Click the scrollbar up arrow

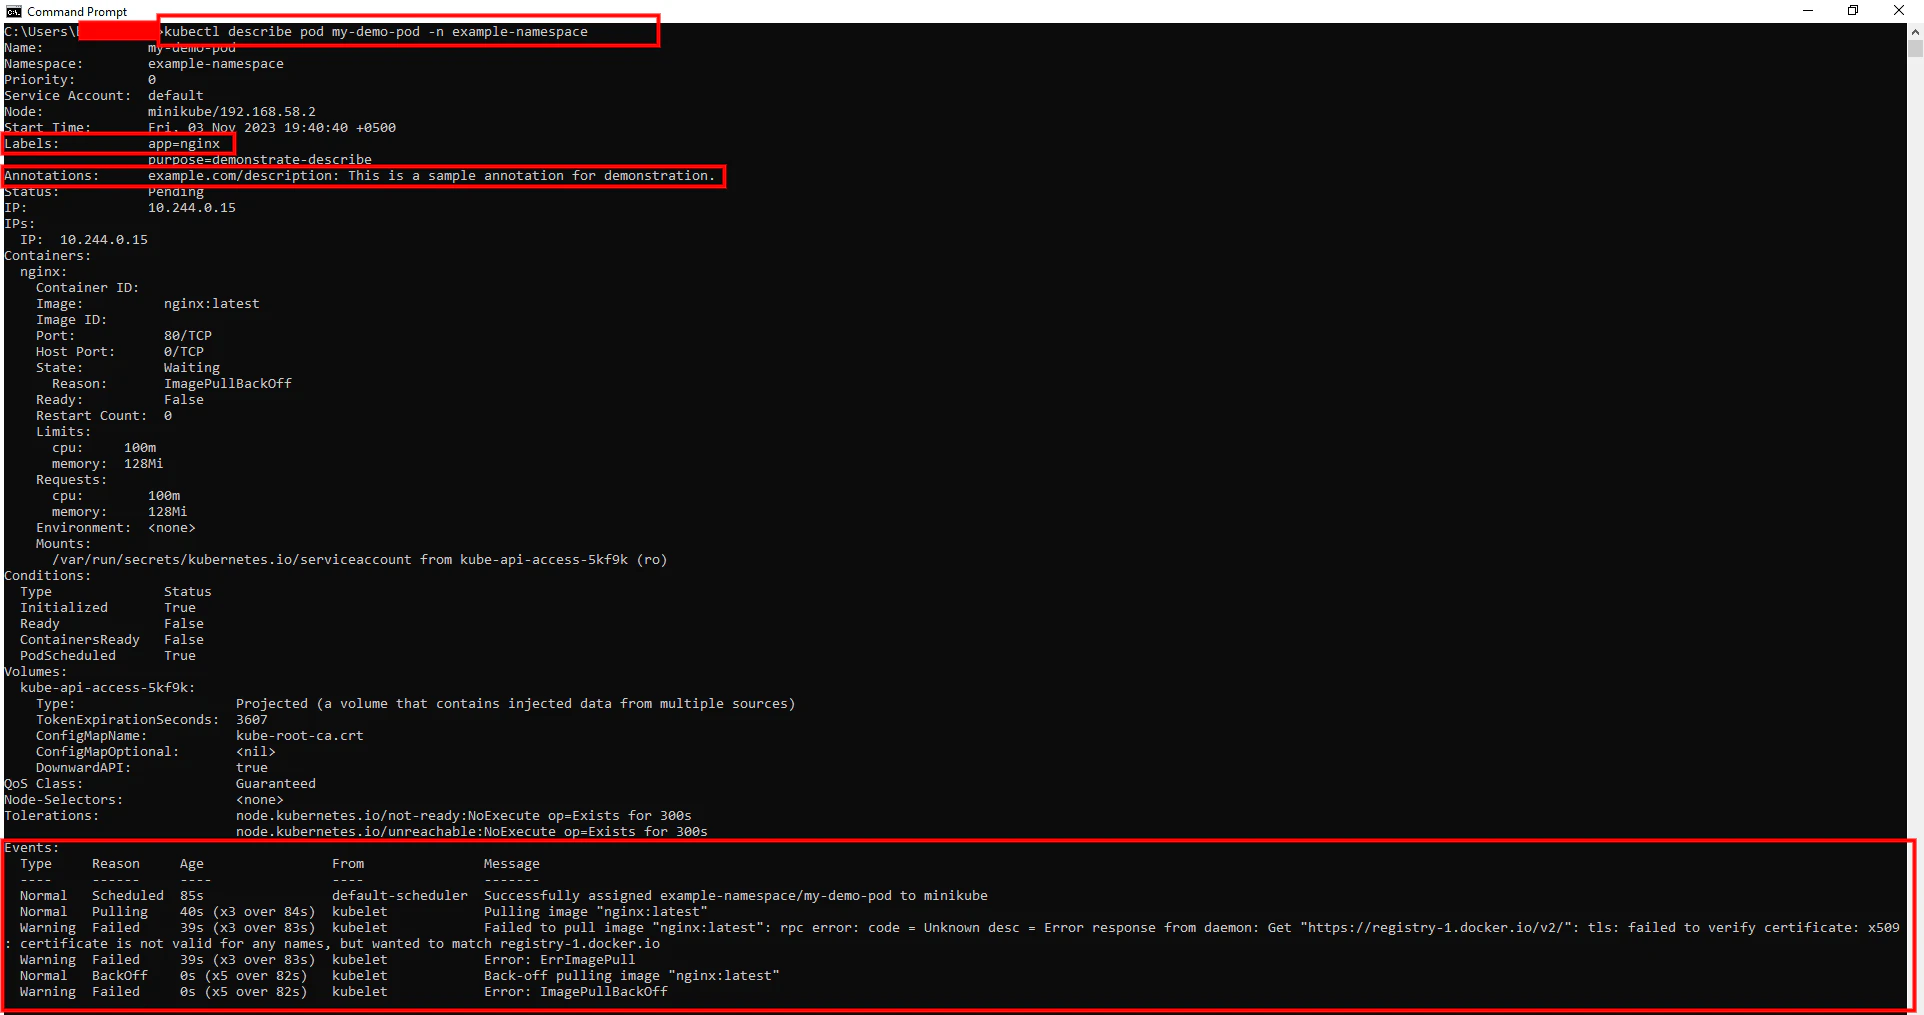[1915, 31]
